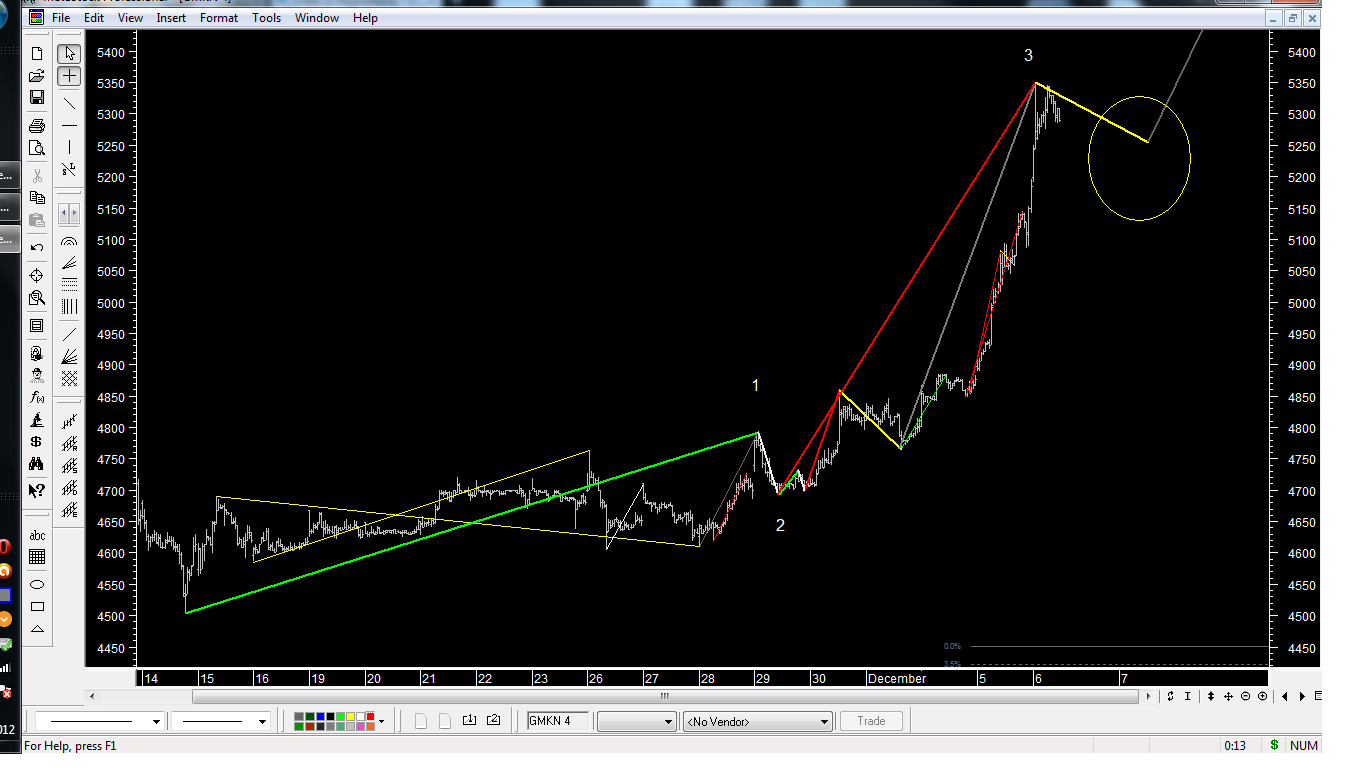1366x768 pixels.
Task: Select the triangle drawing tool
Action: click(37, 629)
